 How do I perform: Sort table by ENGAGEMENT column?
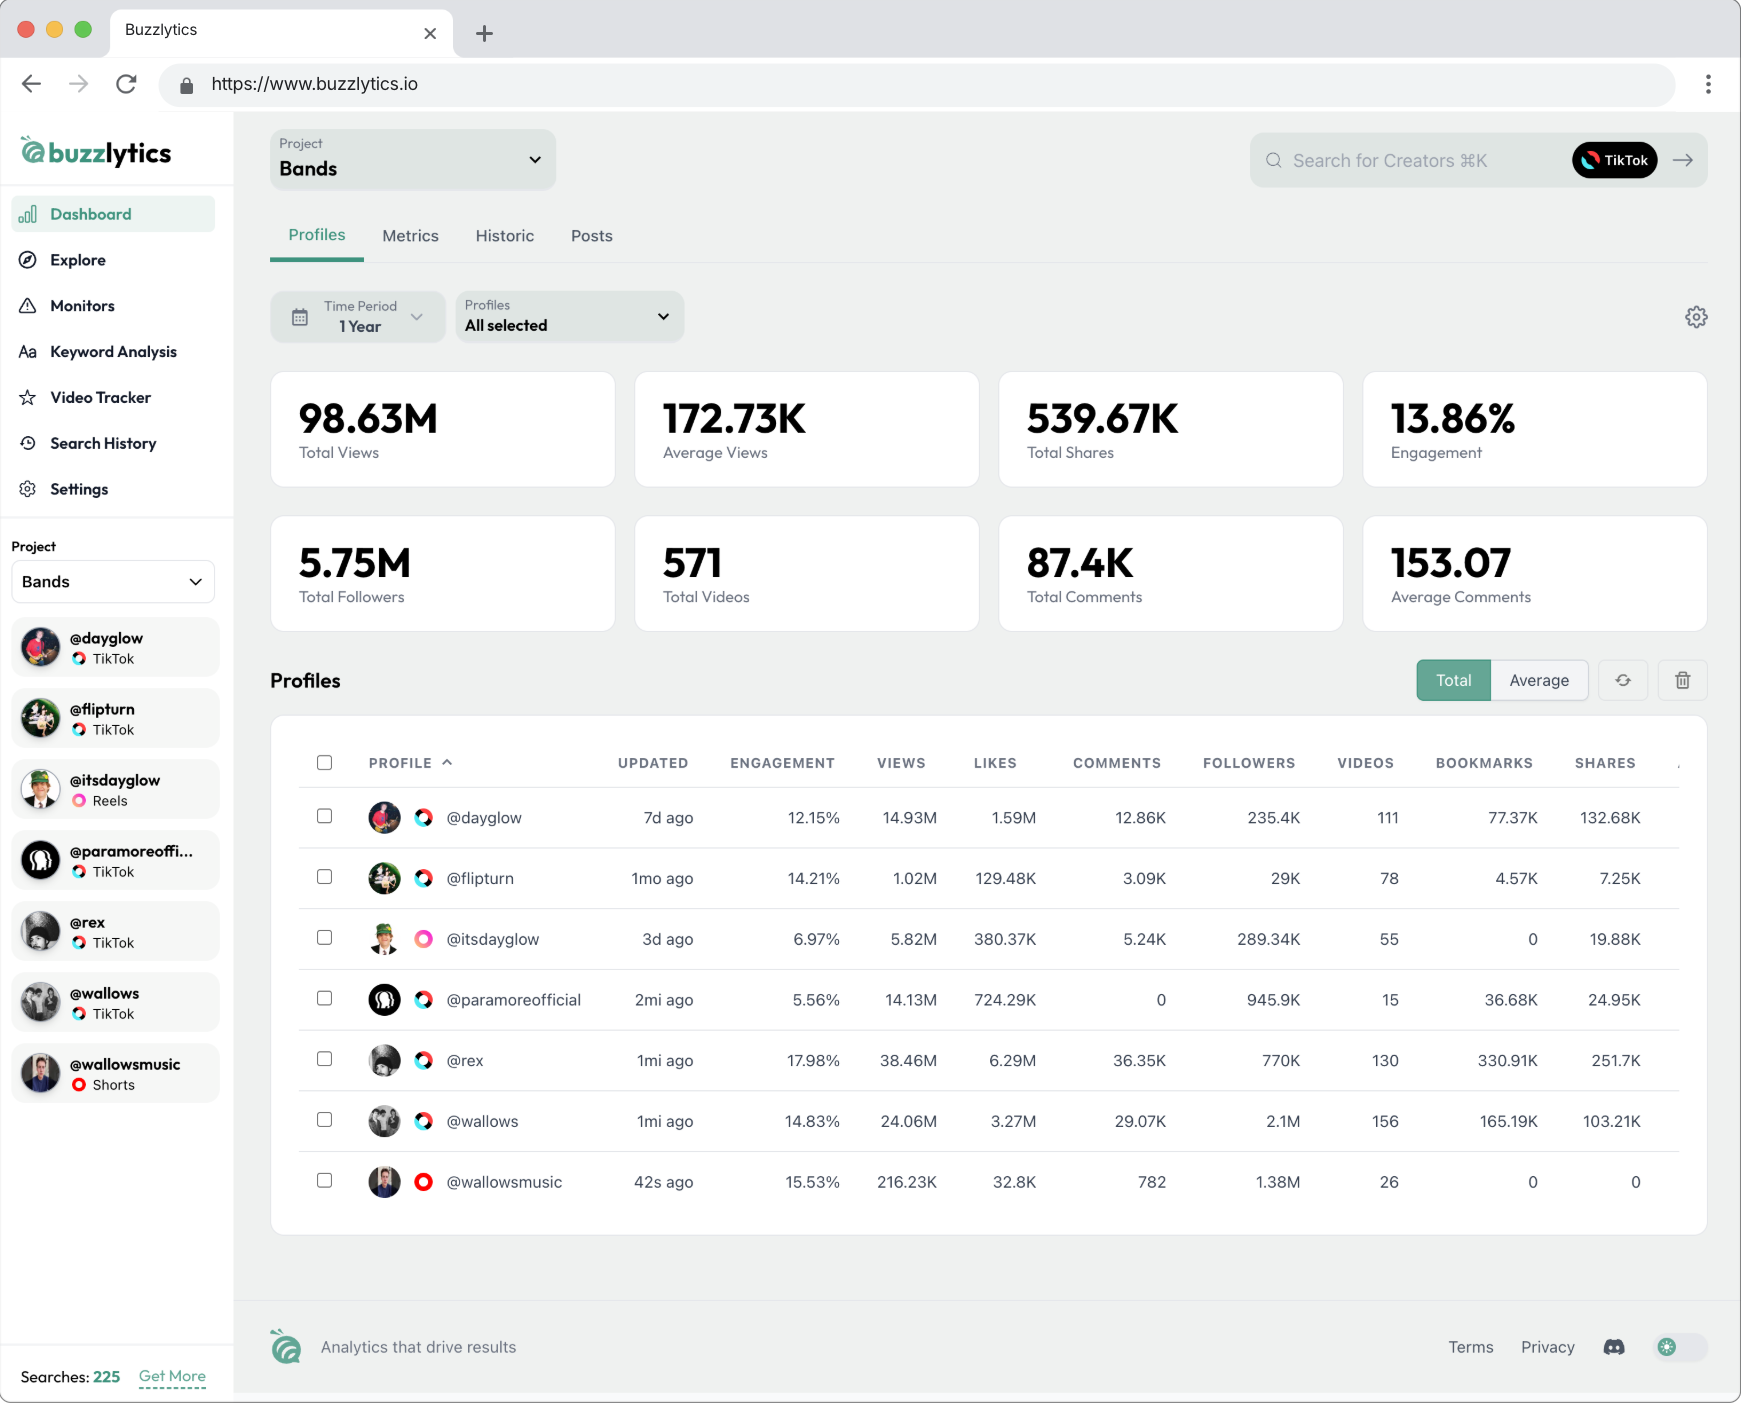coord(782,763)
